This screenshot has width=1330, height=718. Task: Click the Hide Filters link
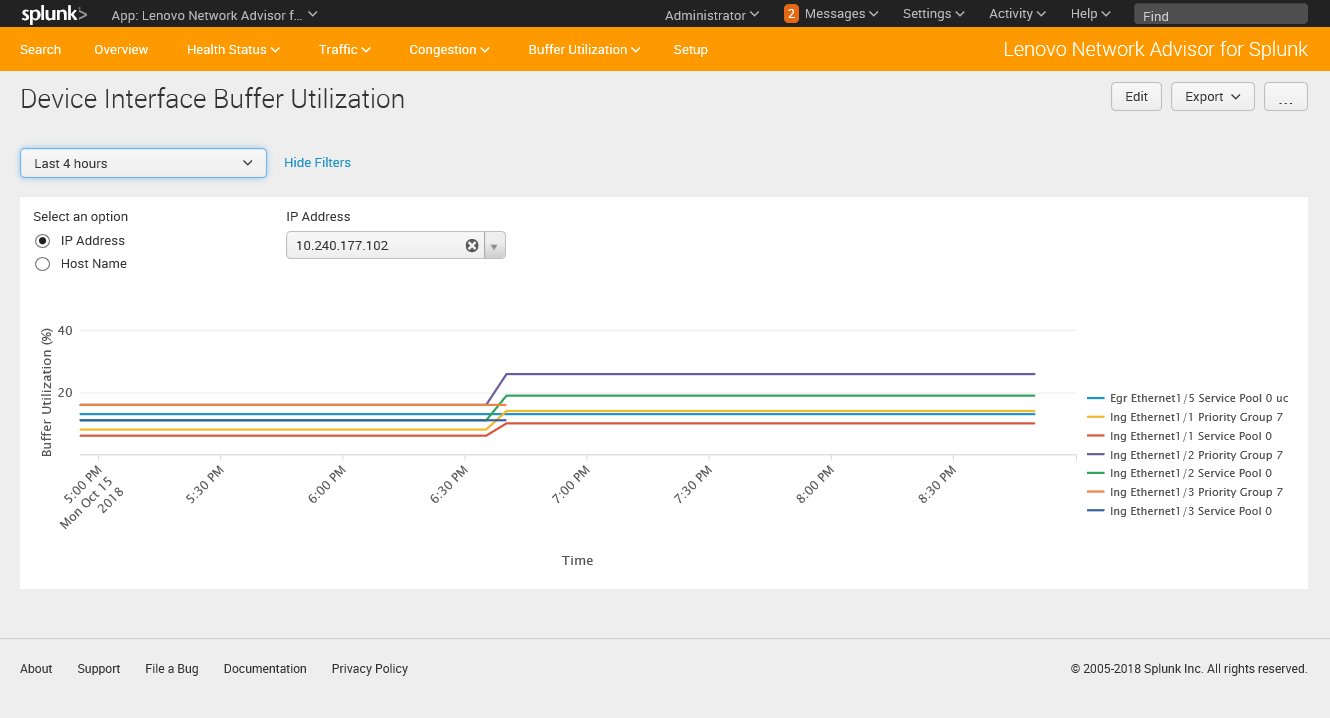[x=317, y=162]
